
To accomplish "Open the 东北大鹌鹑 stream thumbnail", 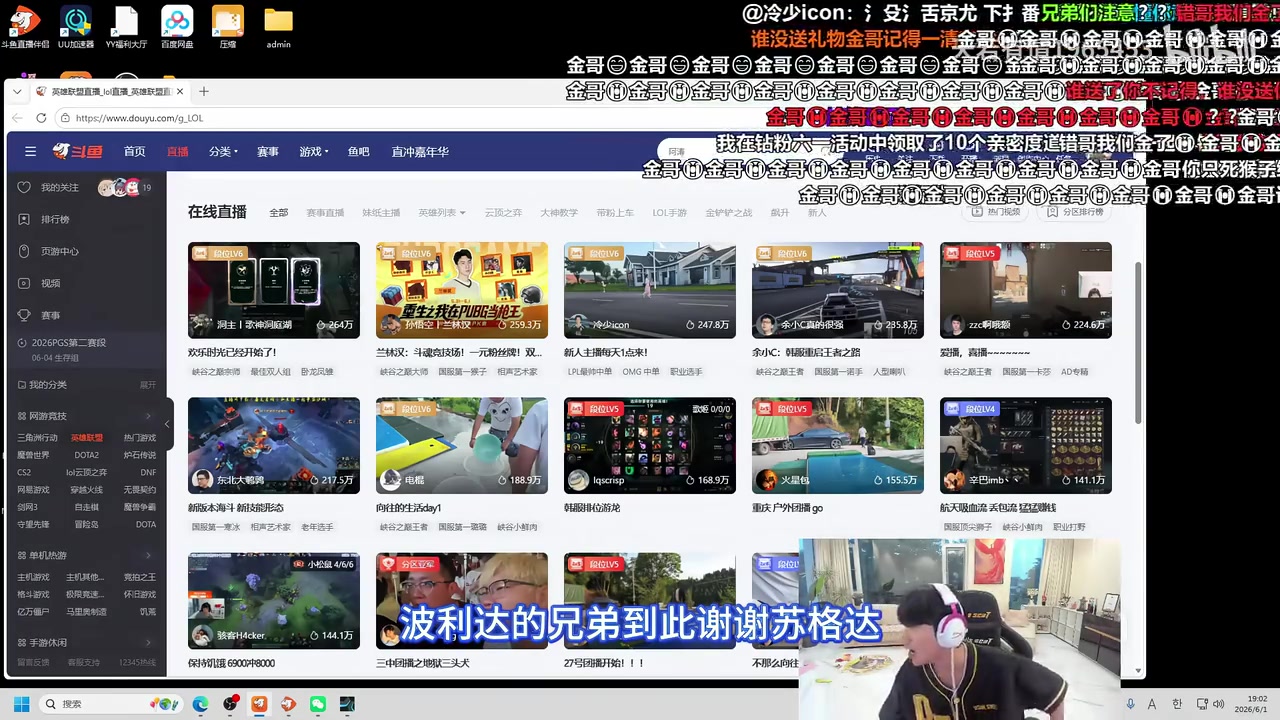I will click(274, 445).
